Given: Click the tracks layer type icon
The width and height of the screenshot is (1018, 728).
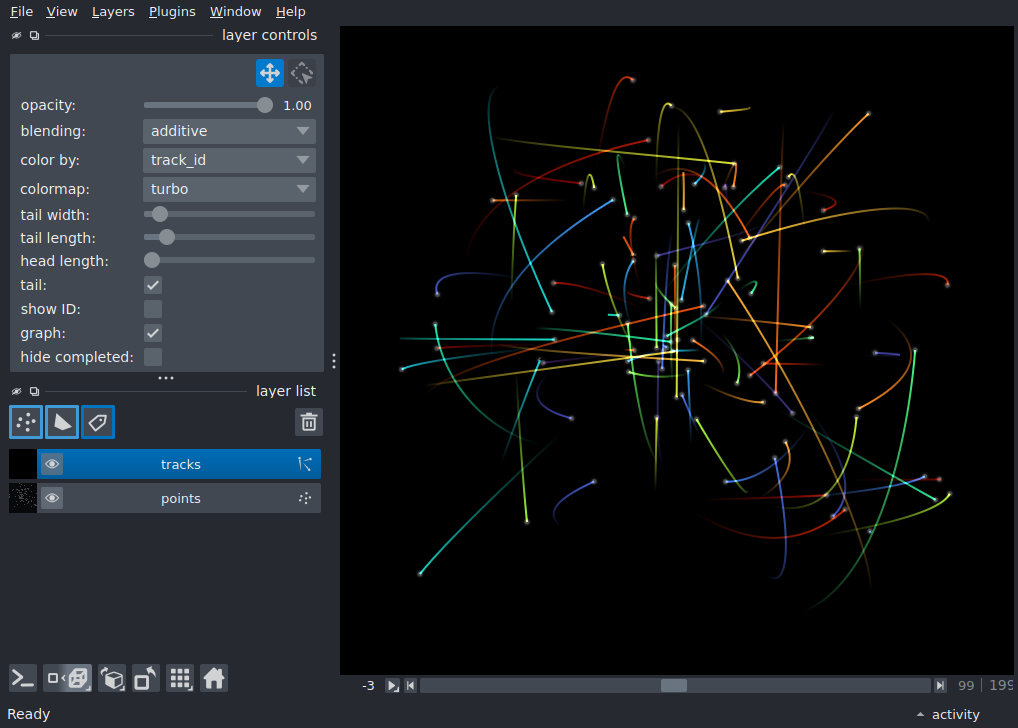Looking at the screenshot, I should coord(304,464).
